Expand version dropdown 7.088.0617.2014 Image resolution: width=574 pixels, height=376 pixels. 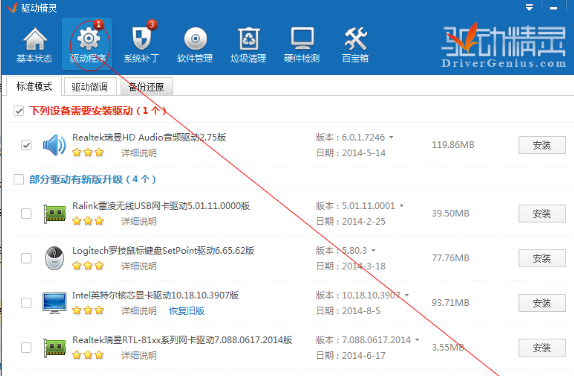click(417, 340)
